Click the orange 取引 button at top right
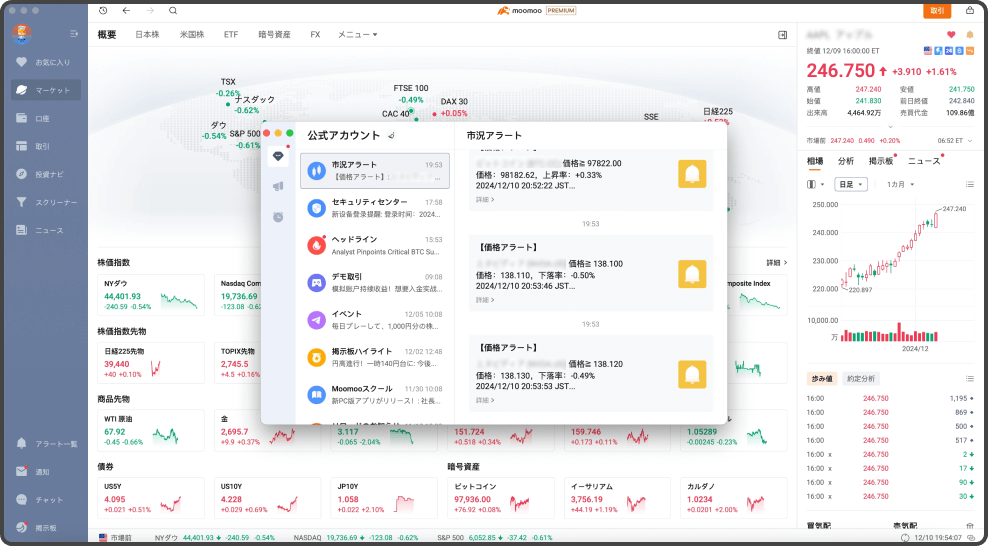Viewport: 988px width, 546px height. coord(937,11)
